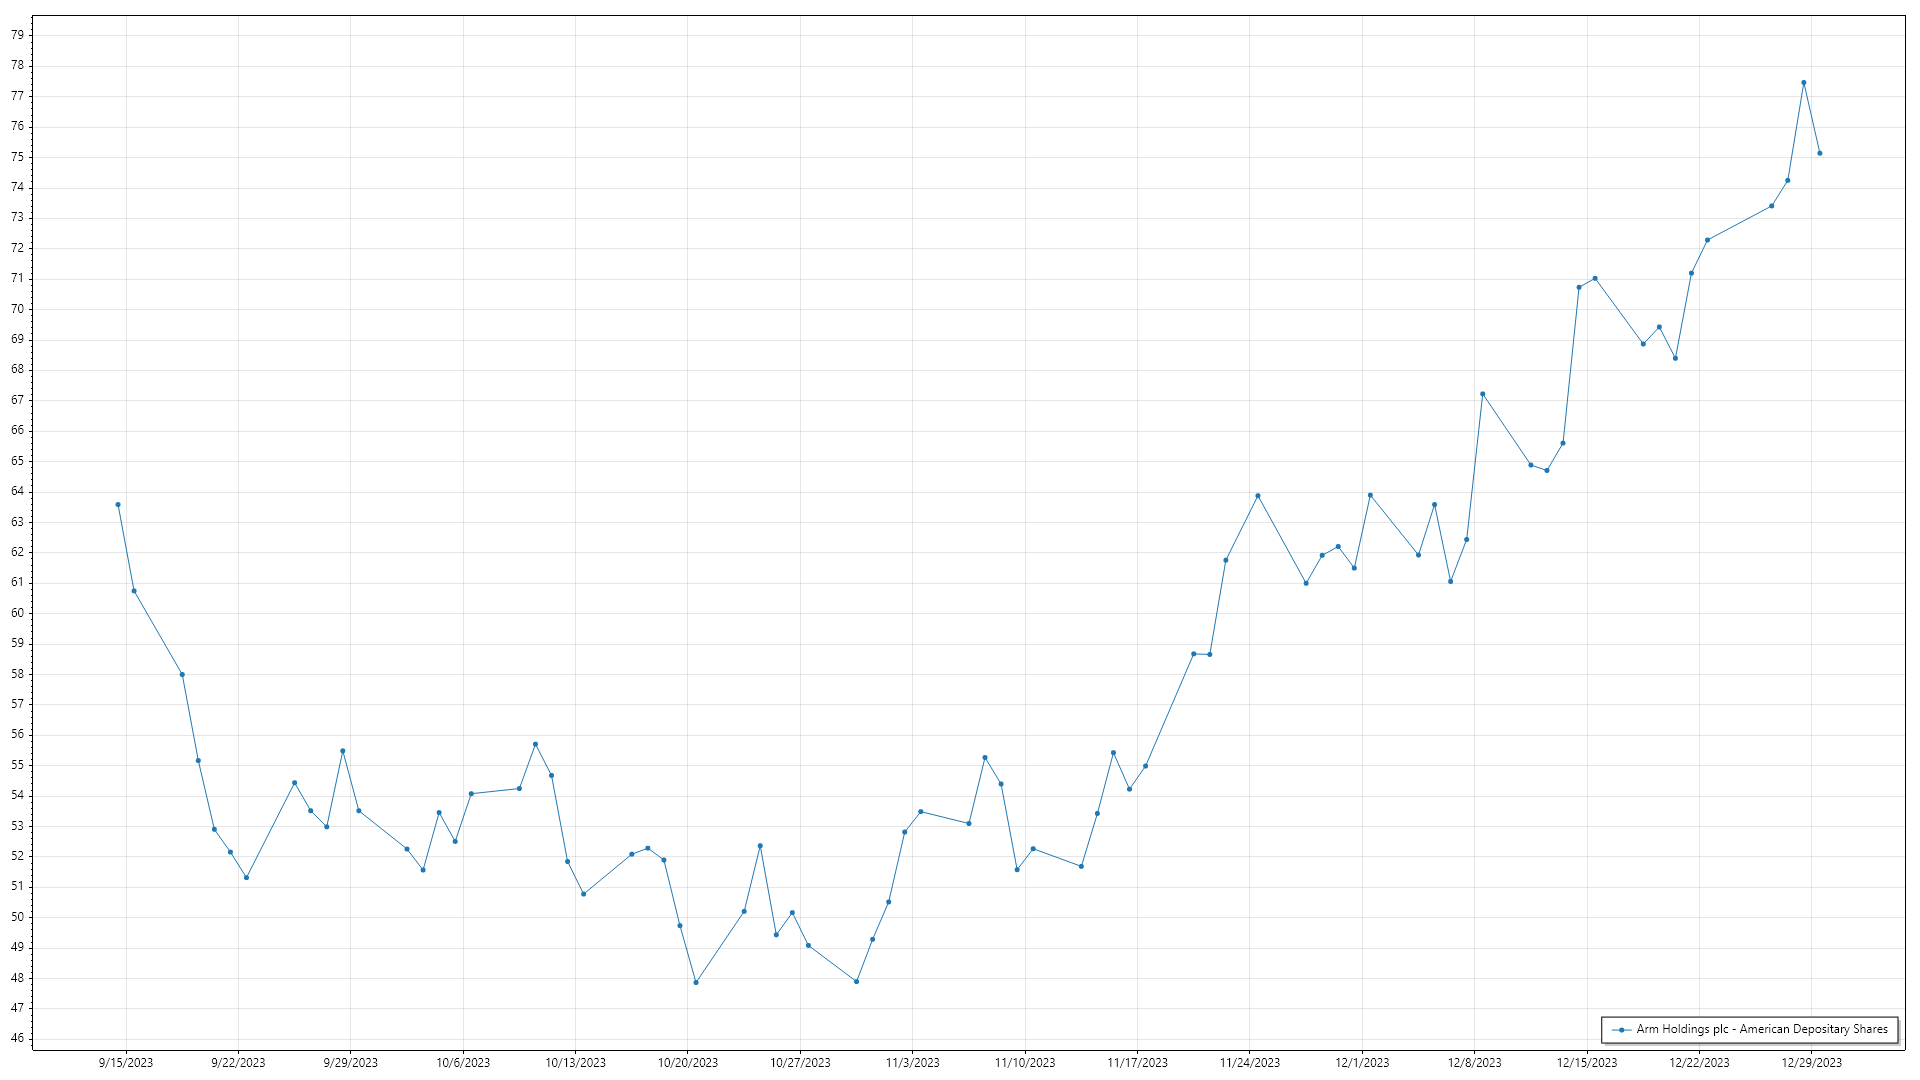Click the peak data point at 71
1920x1080 pixels.
tap(1595, 278)
